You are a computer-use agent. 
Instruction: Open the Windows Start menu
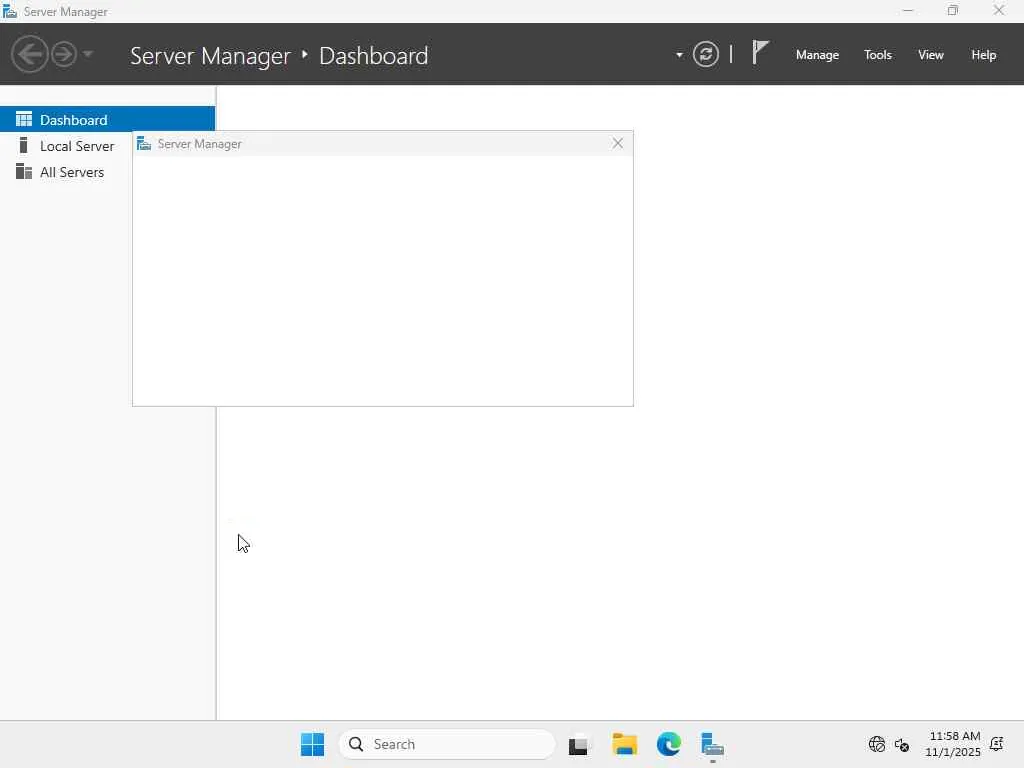point(312,744)
